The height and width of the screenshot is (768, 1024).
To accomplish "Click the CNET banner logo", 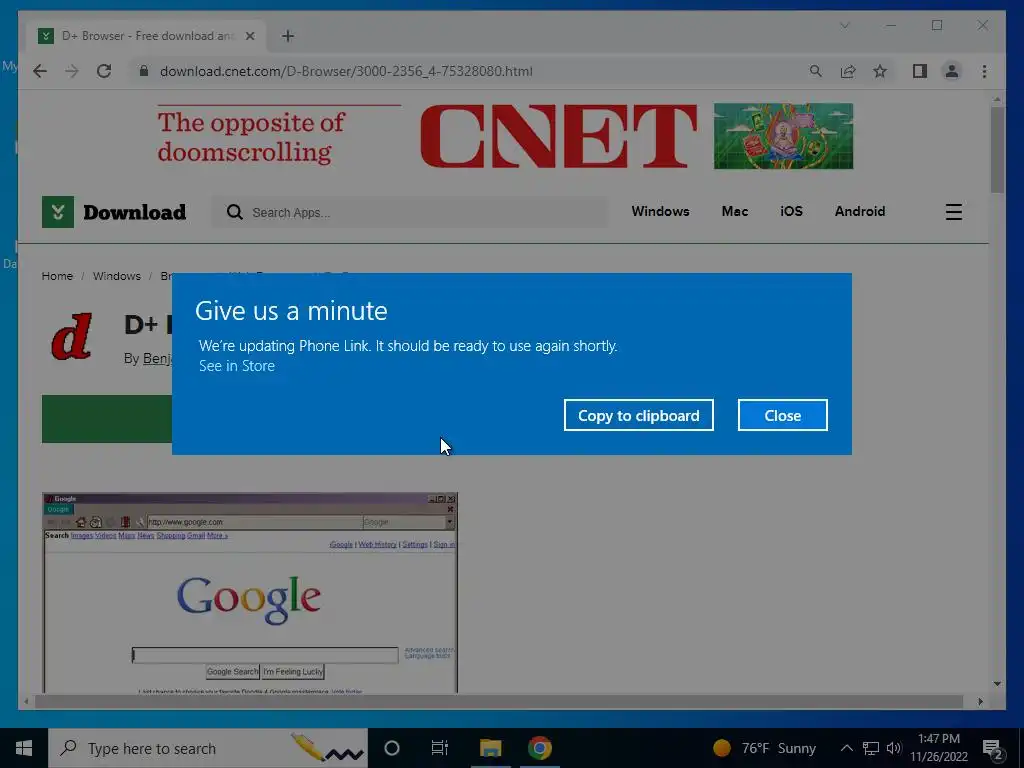I will [558, 136].
